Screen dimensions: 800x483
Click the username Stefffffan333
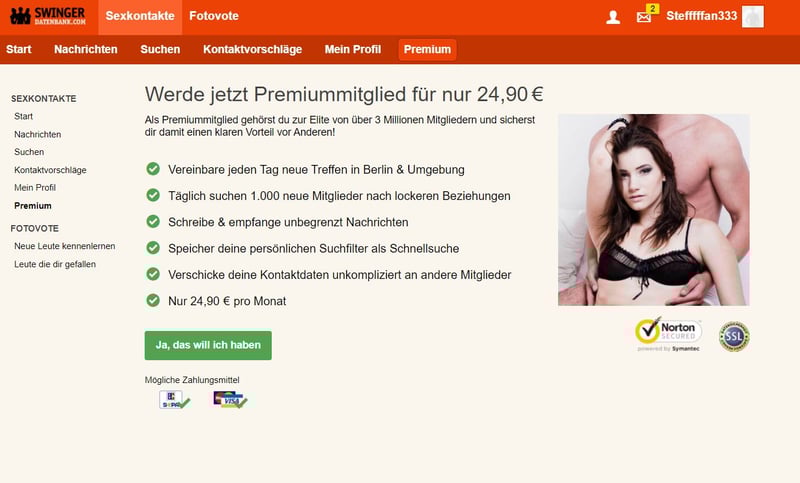click(702, 16)
